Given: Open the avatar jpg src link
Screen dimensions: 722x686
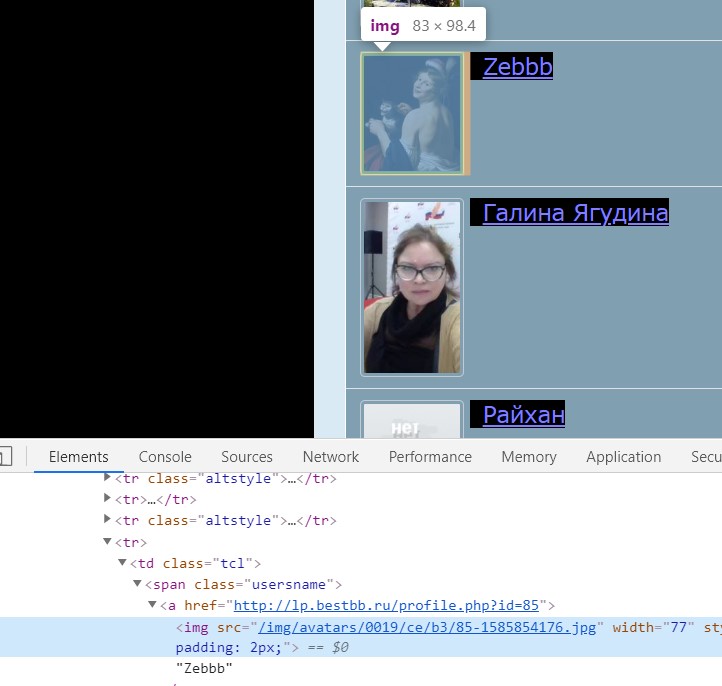Looking at the screenshot, I should coord(427,627).
